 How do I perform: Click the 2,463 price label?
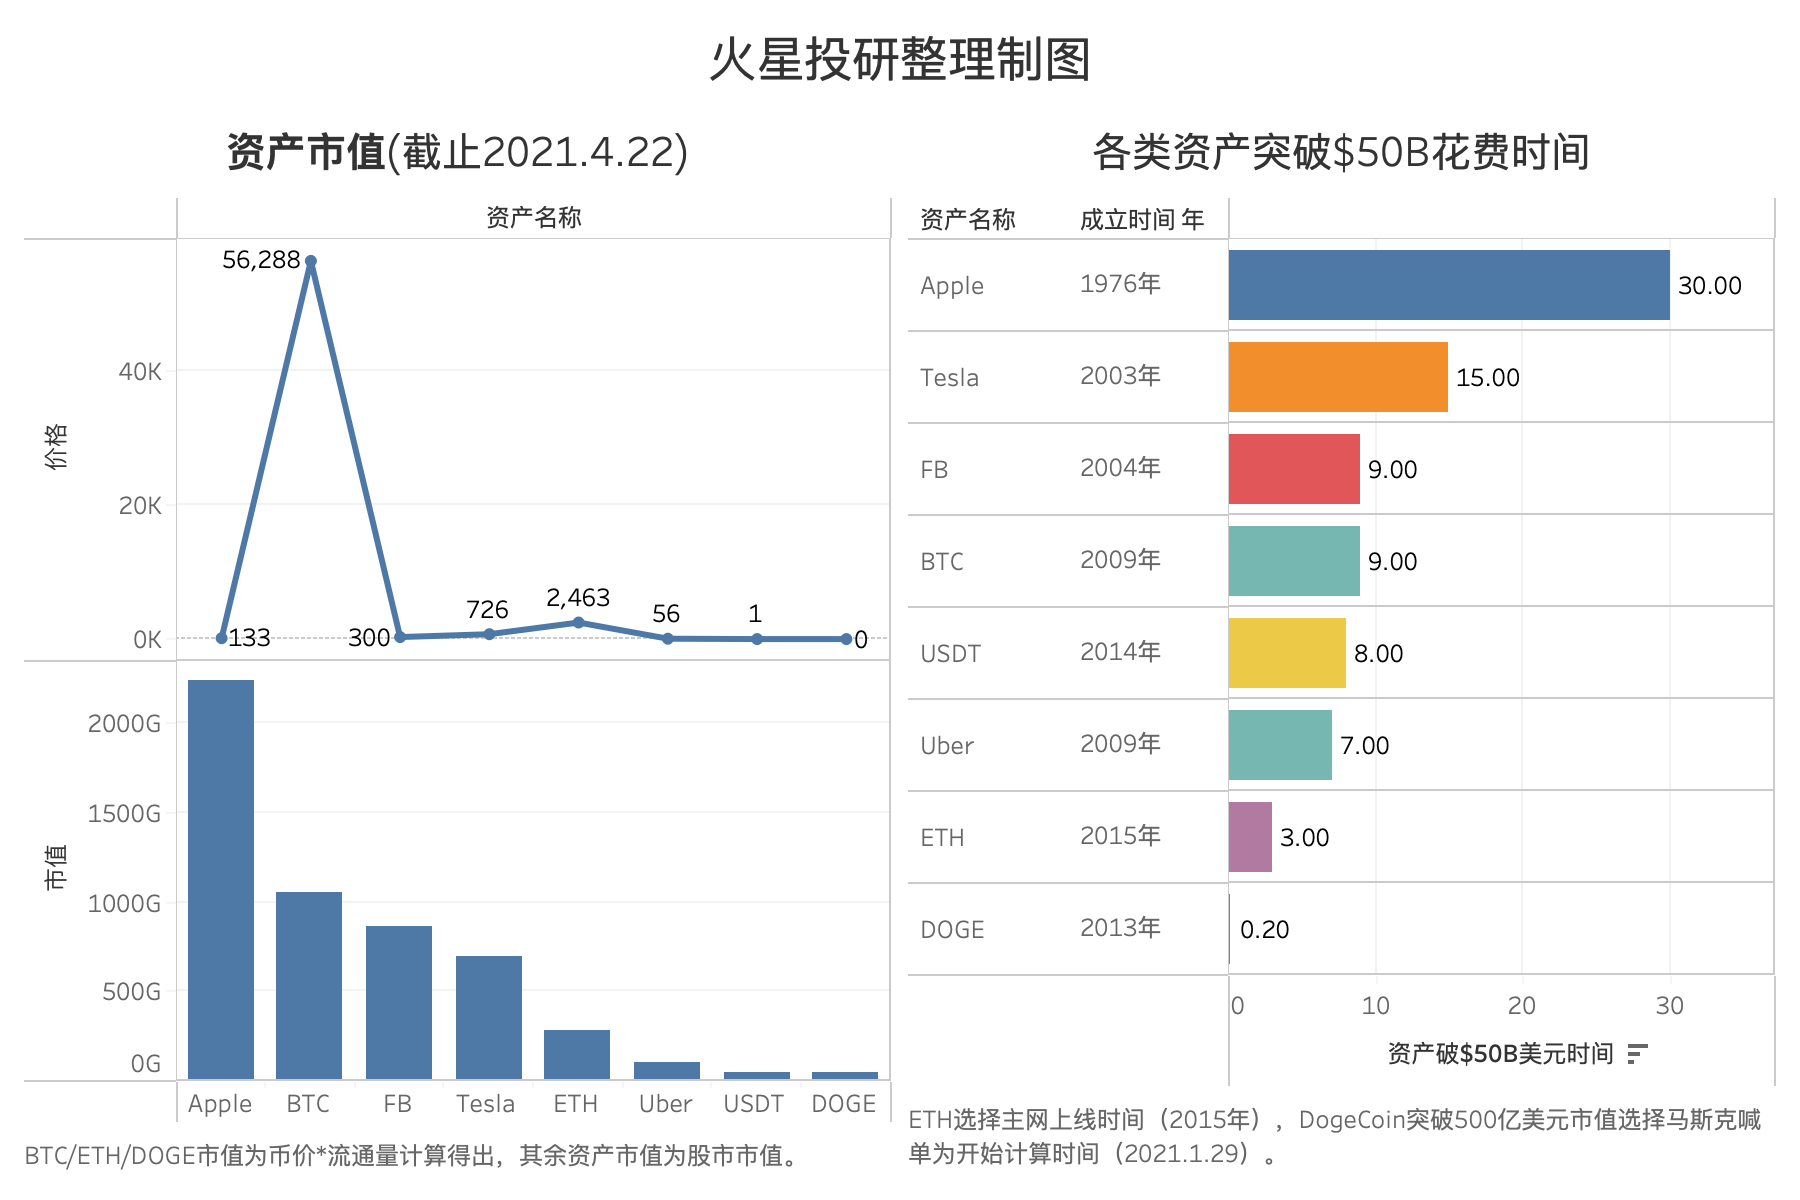578,598
